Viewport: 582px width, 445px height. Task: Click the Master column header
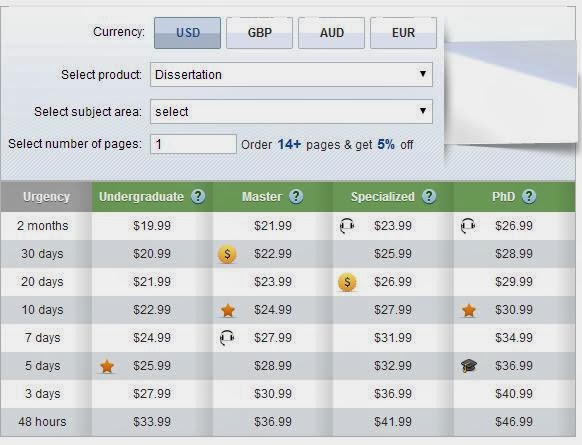(x=272, y=196)
